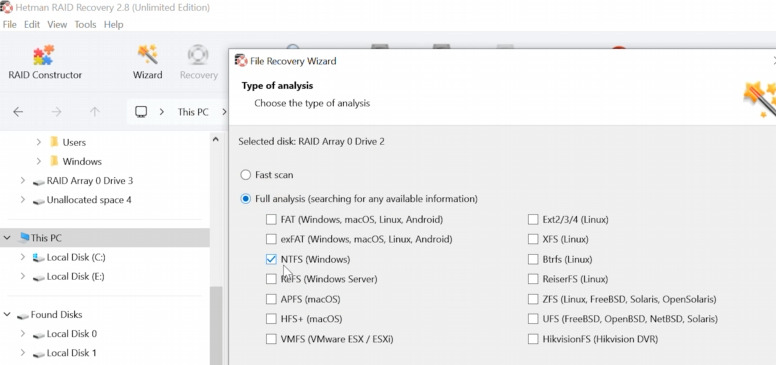The image size is (776, 365).
Task: Click the 'Selected disk: RAID Array 0 Drive 2' text
Action: (311, 141)
